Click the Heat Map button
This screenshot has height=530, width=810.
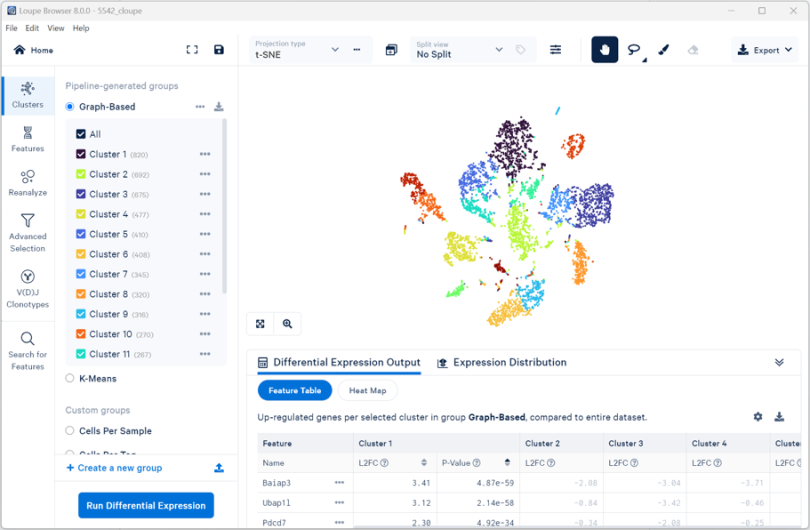pyautogui.click(x=367, y=390)
